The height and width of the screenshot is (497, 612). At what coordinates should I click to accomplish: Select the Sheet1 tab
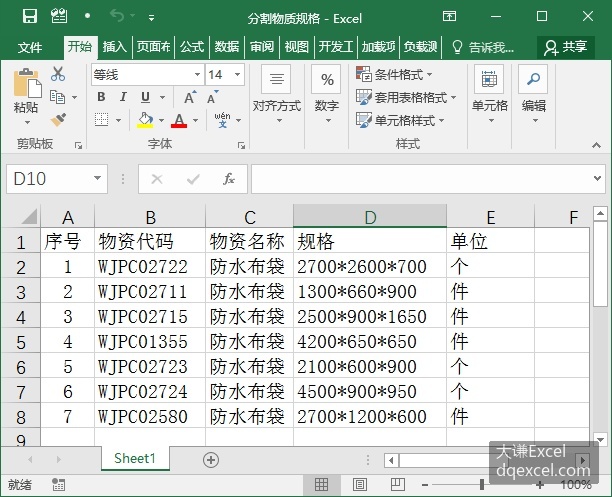click(x=135, y=458)
